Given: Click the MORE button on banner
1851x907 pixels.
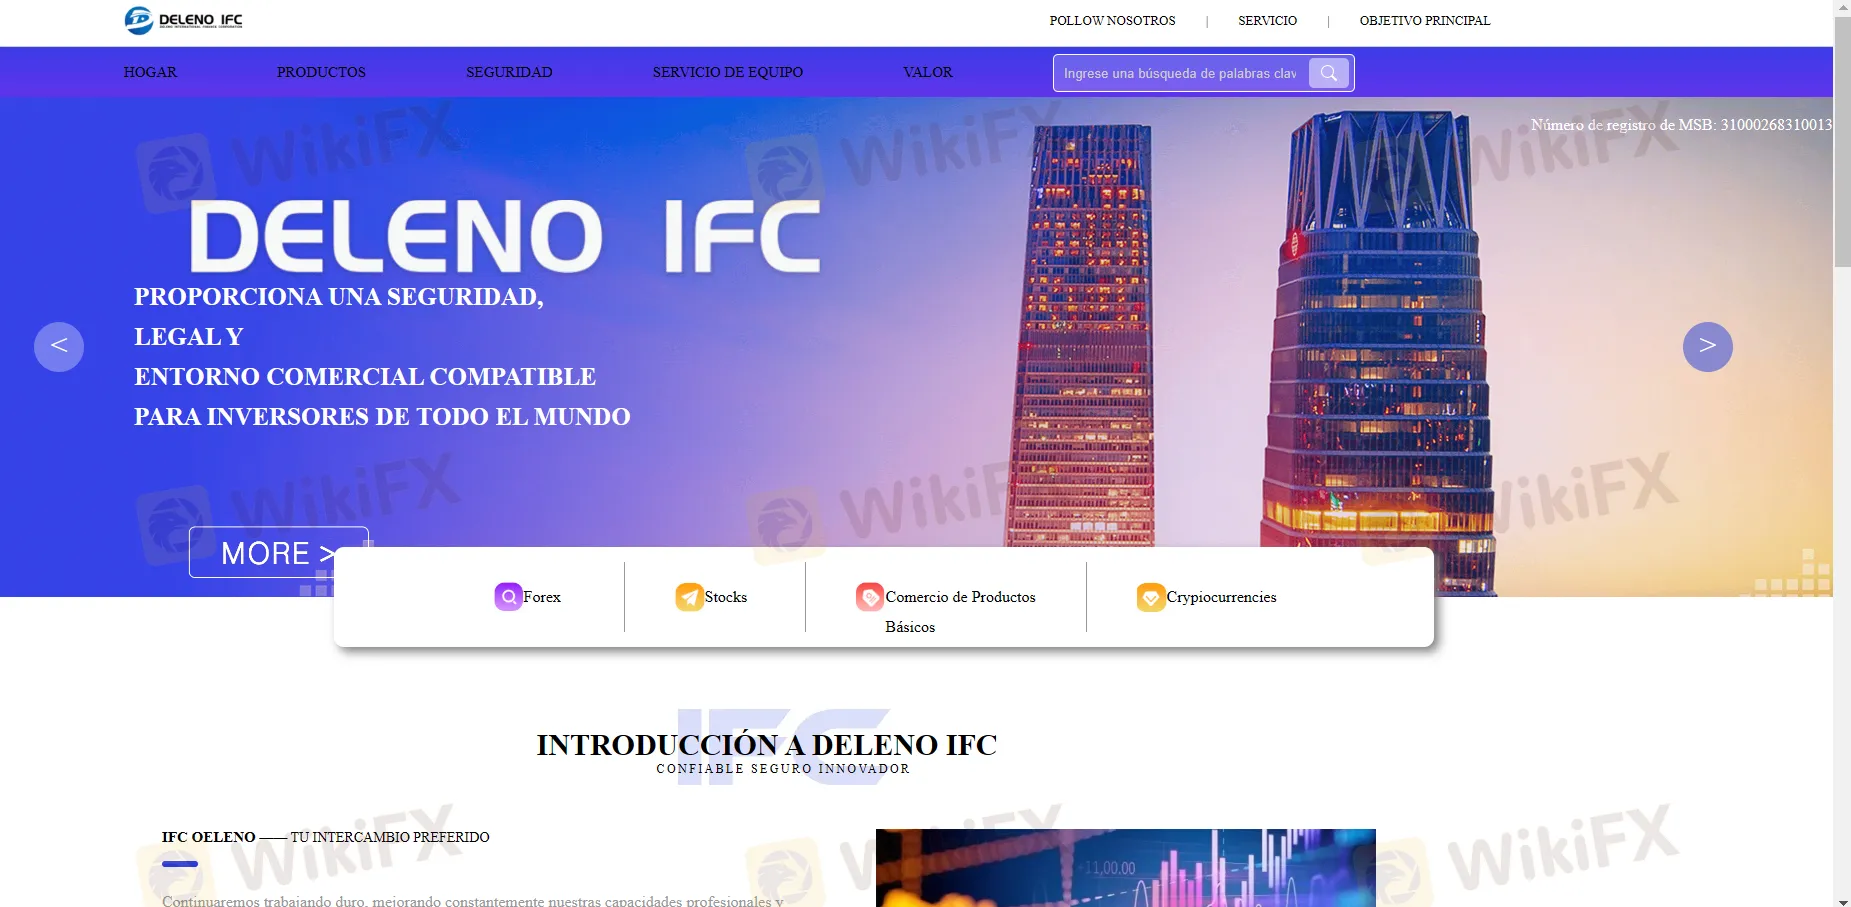Looking at the screenshot, I should (278, 552).
